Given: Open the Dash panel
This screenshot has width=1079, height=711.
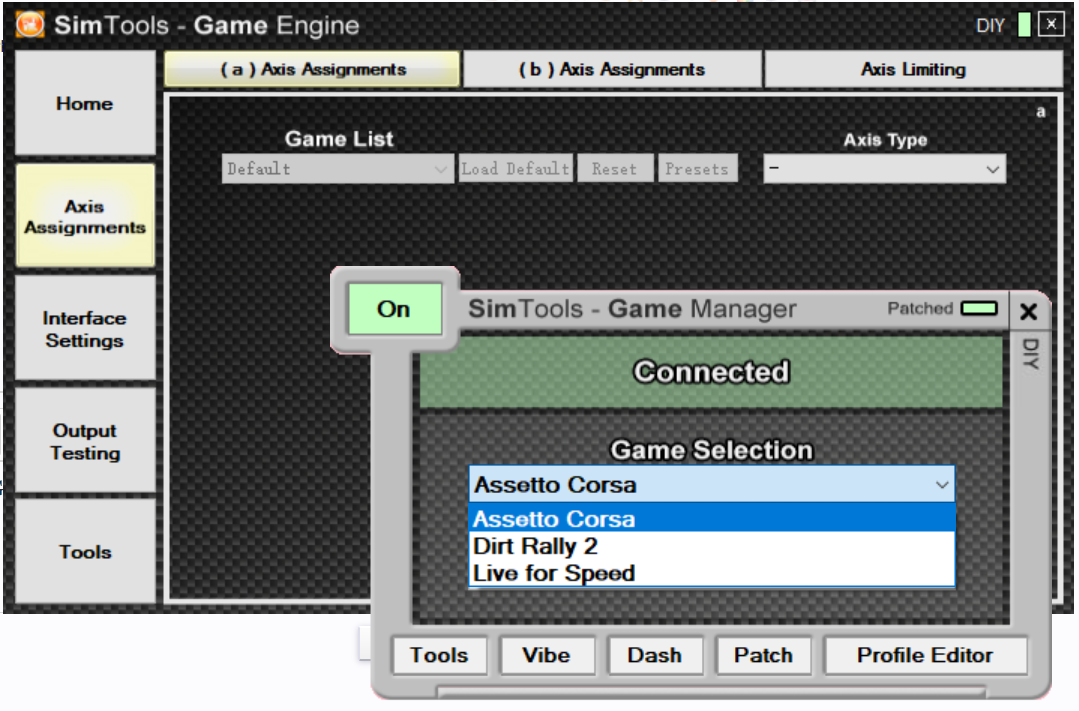Looking at the screenshot, I should coord(654,655).
